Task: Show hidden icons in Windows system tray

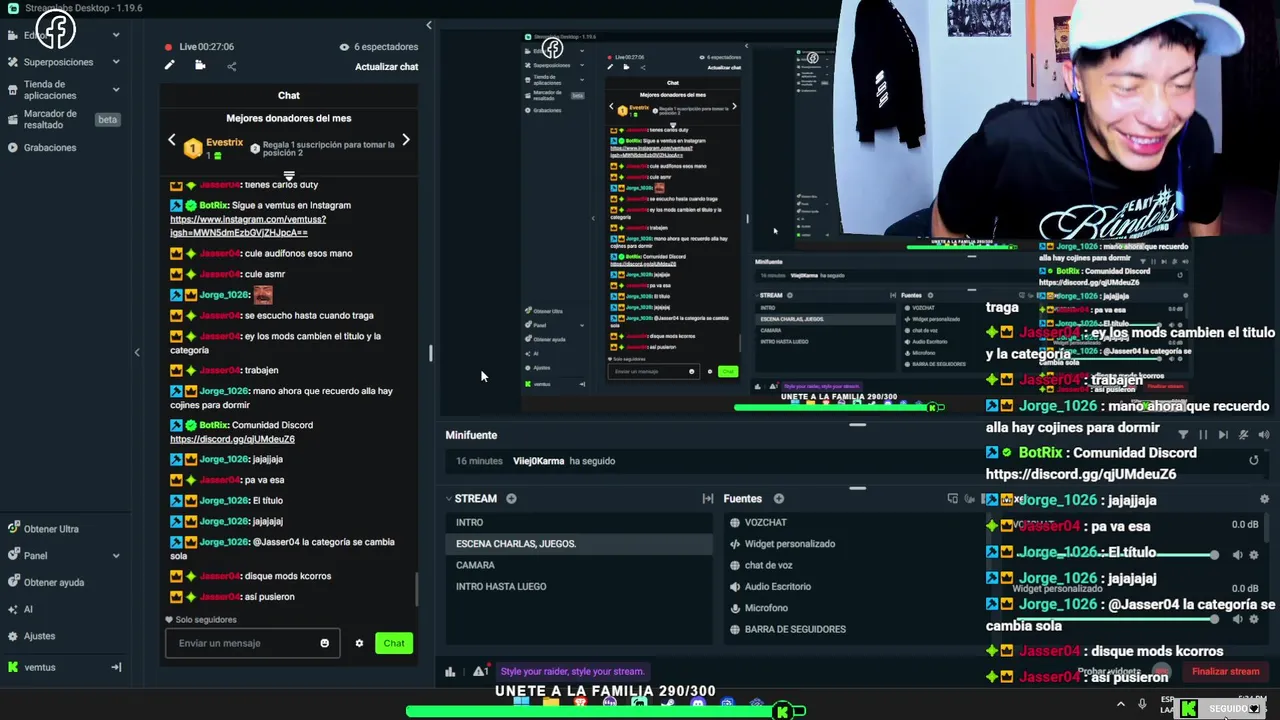Action: point(1120,704)
